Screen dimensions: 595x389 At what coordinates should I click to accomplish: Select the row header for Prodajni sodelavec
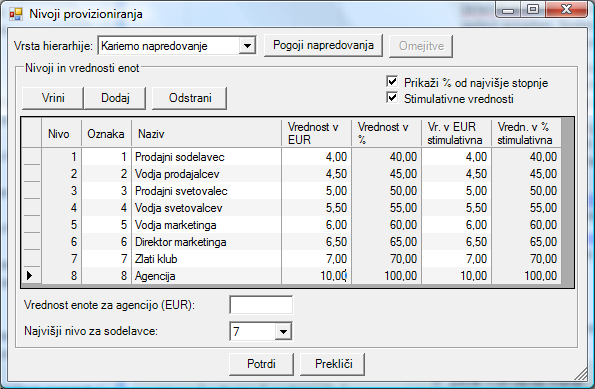pos(31,156)
